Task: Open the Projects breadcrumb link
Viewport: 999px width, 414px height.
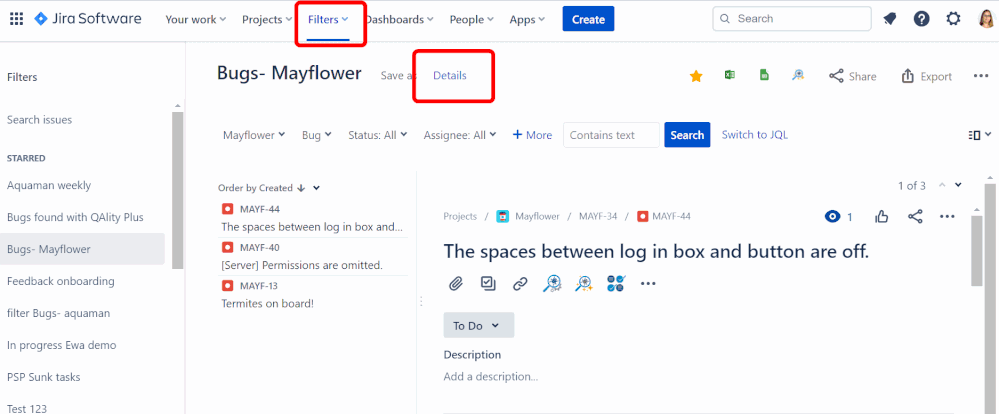Action: tap(460, 217)
